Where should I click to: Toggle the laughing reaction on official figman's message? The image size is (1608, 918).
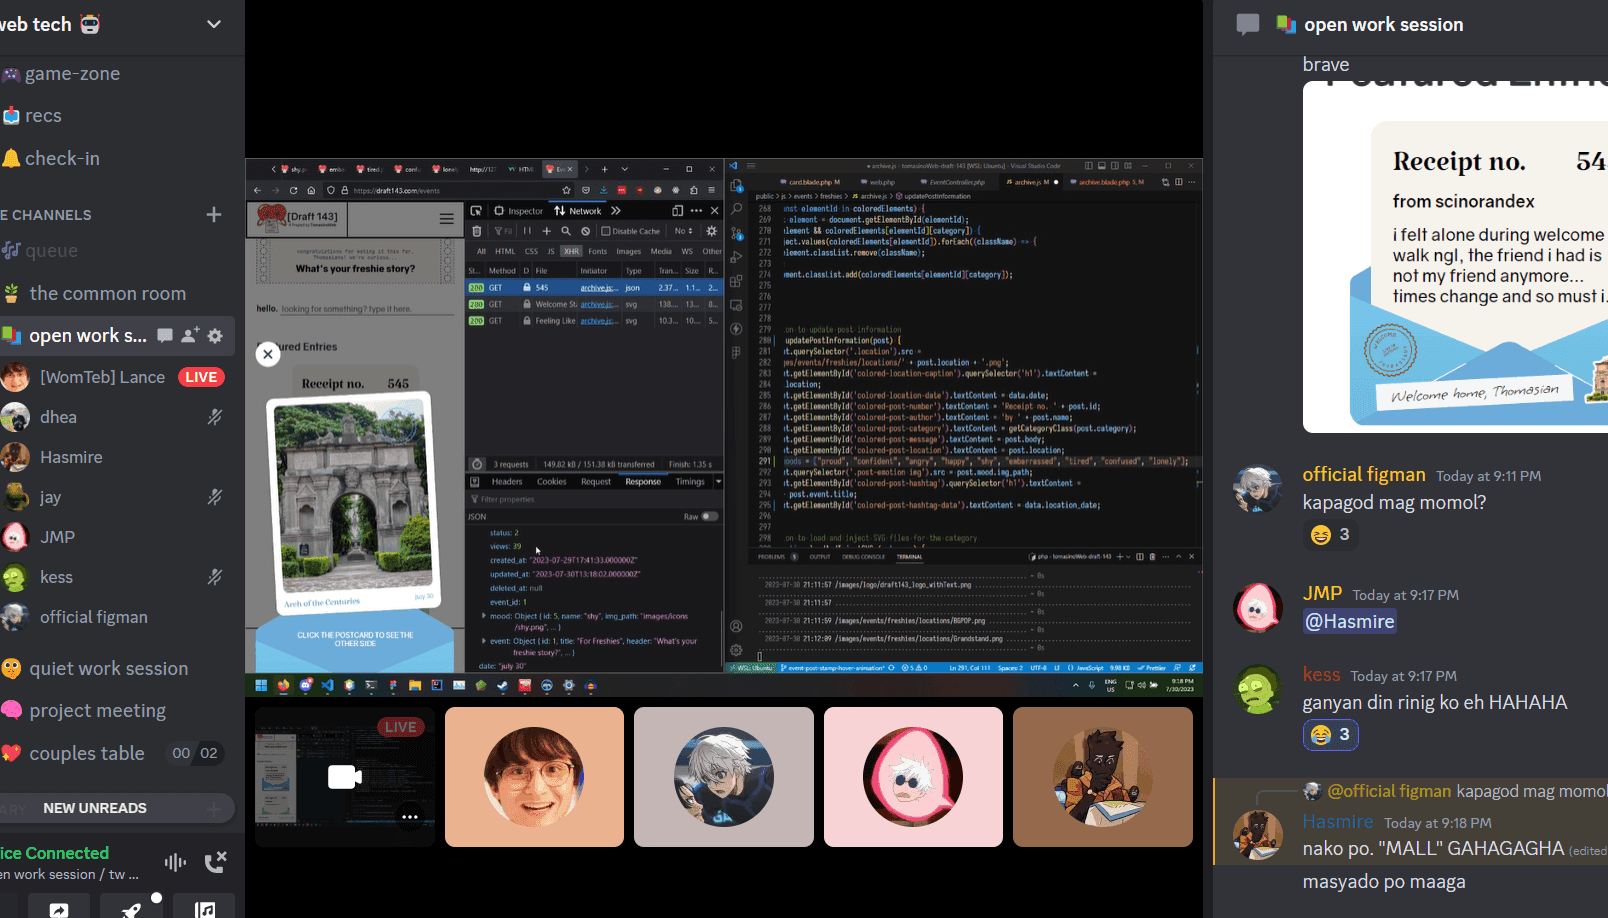1330,535
